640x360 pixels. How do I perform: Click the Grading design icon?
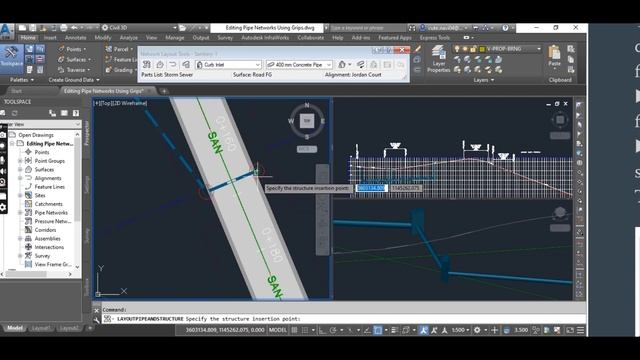click(x=109, y=70)
